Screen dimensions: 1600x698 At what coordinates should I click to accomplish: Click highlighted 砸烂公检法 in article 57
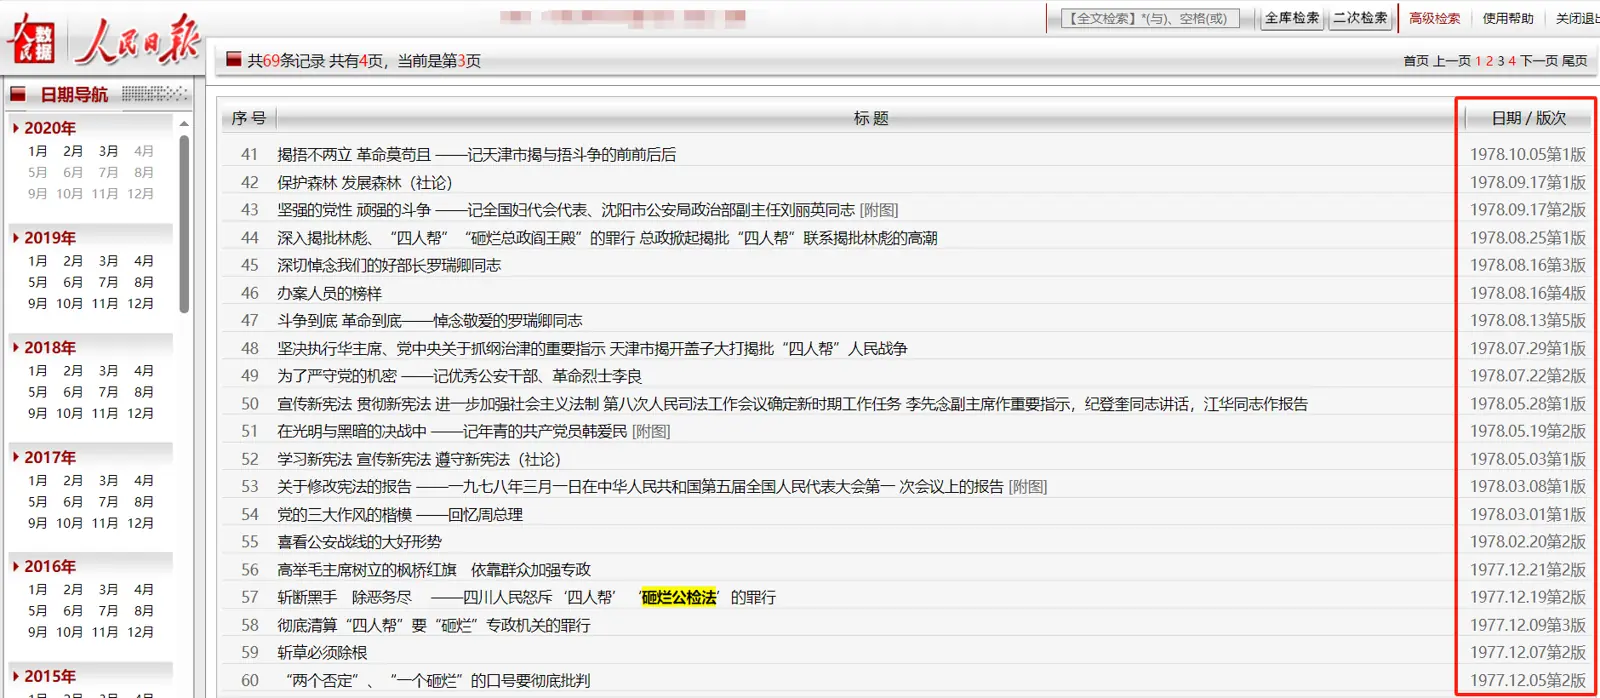(x=679, y=597)
